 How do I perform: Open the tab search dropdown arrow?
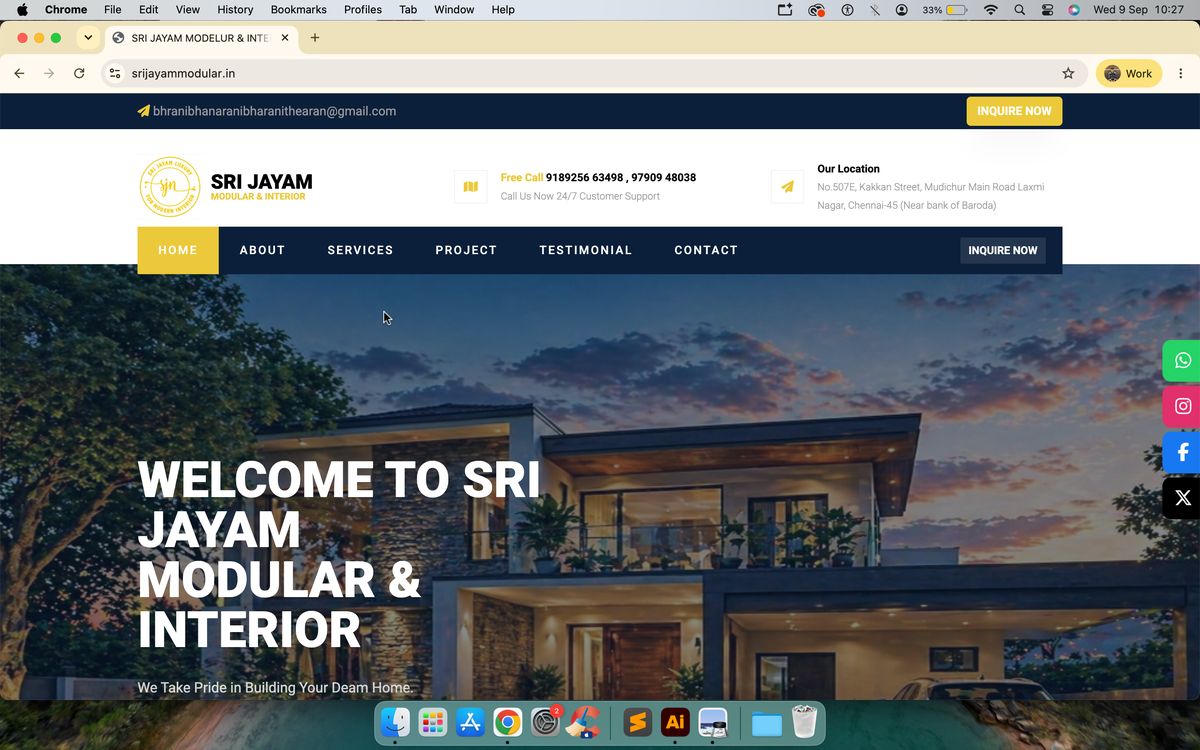tap(88, 38)
